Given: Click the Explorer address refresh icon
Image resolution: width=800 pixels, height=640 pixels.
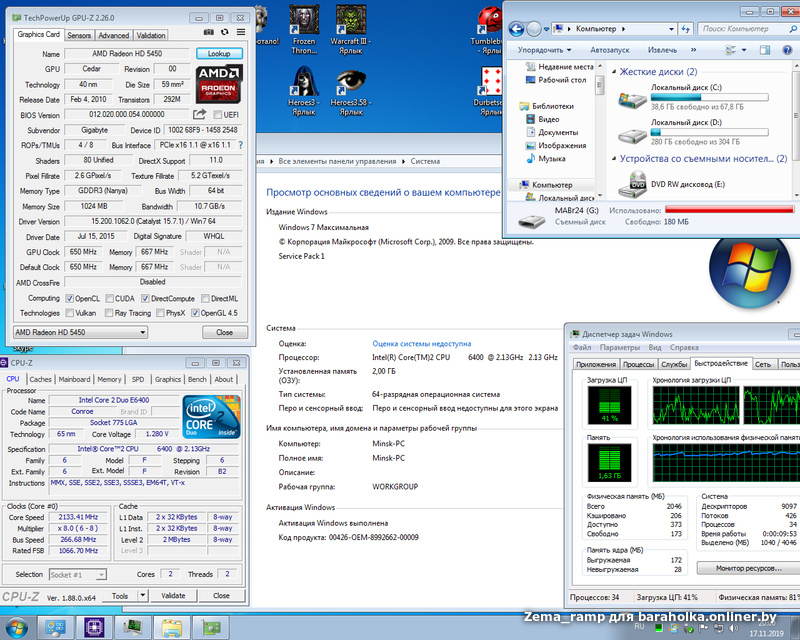Looking at the screenshot, I should pyautogui.click(x=686, y=29).
